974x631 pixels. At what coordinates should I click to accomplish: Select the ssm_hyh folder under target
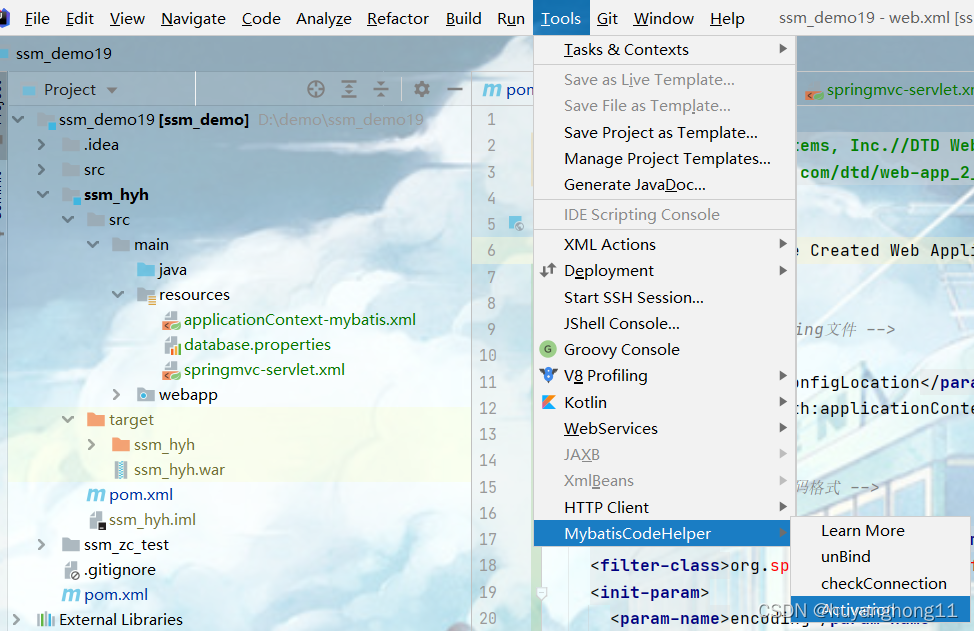(x=164, y=445)
